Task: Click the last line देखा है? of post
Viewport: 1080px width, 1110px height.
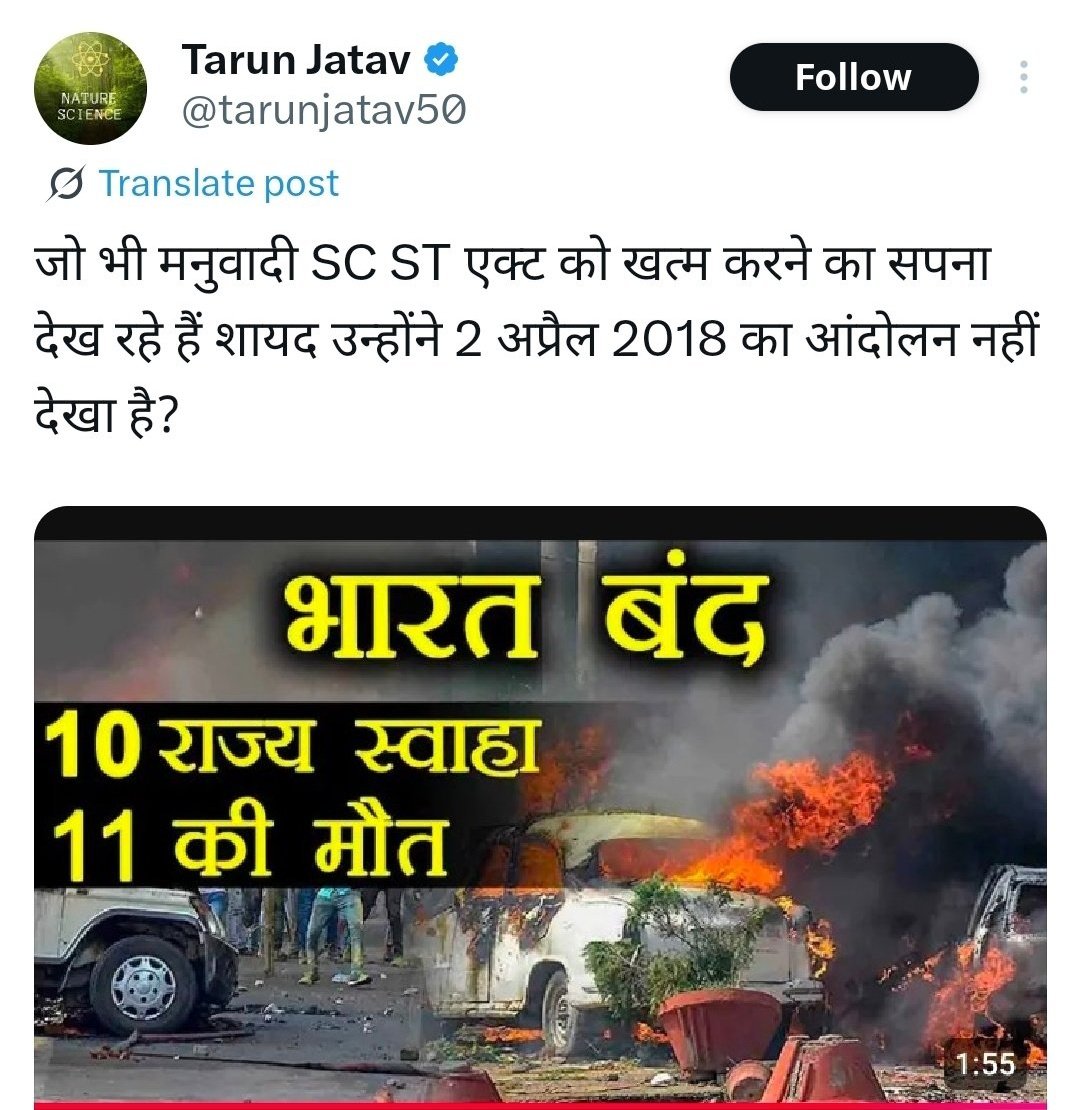Action: (104, 415)
